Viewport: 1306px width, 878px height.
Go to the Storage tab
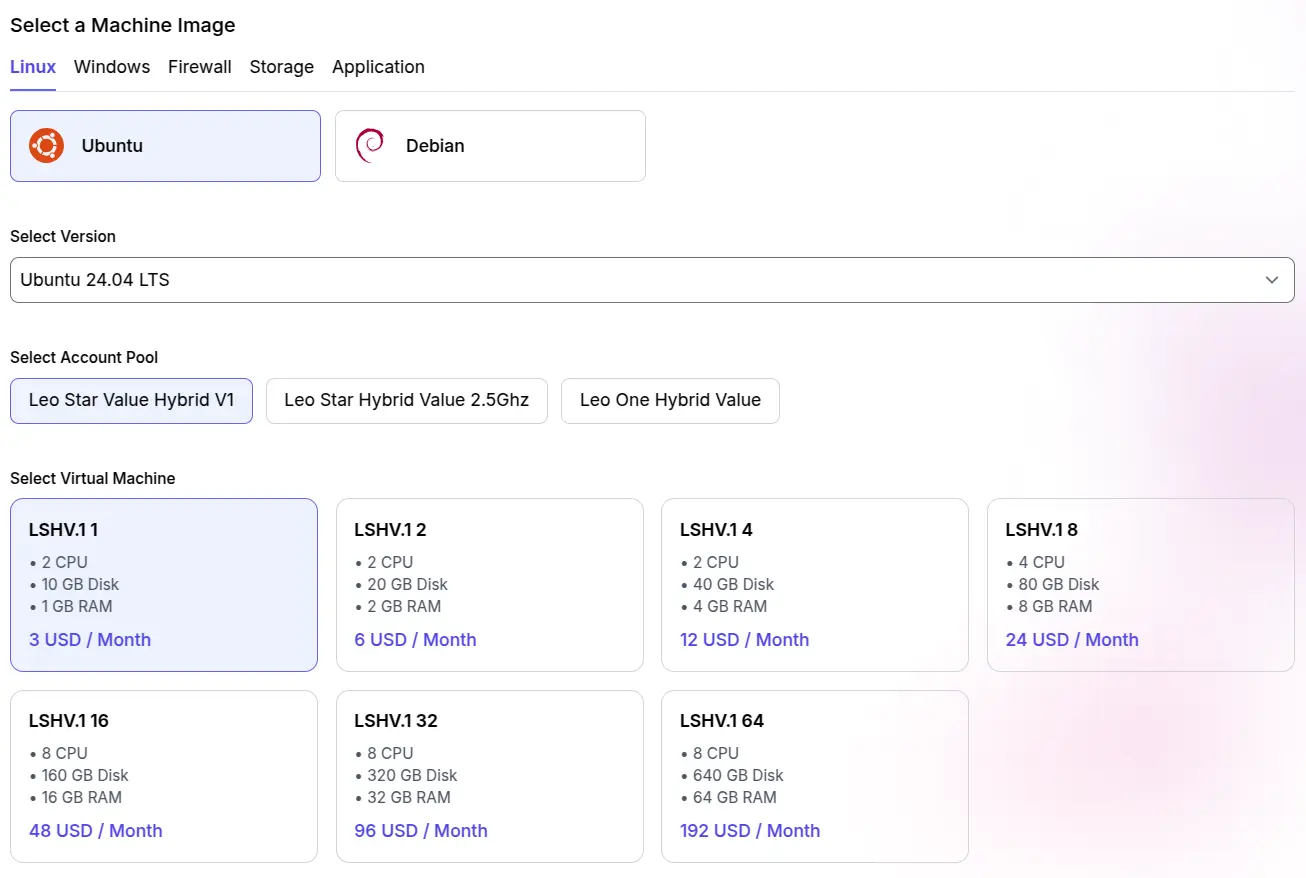tap(281, 67)
